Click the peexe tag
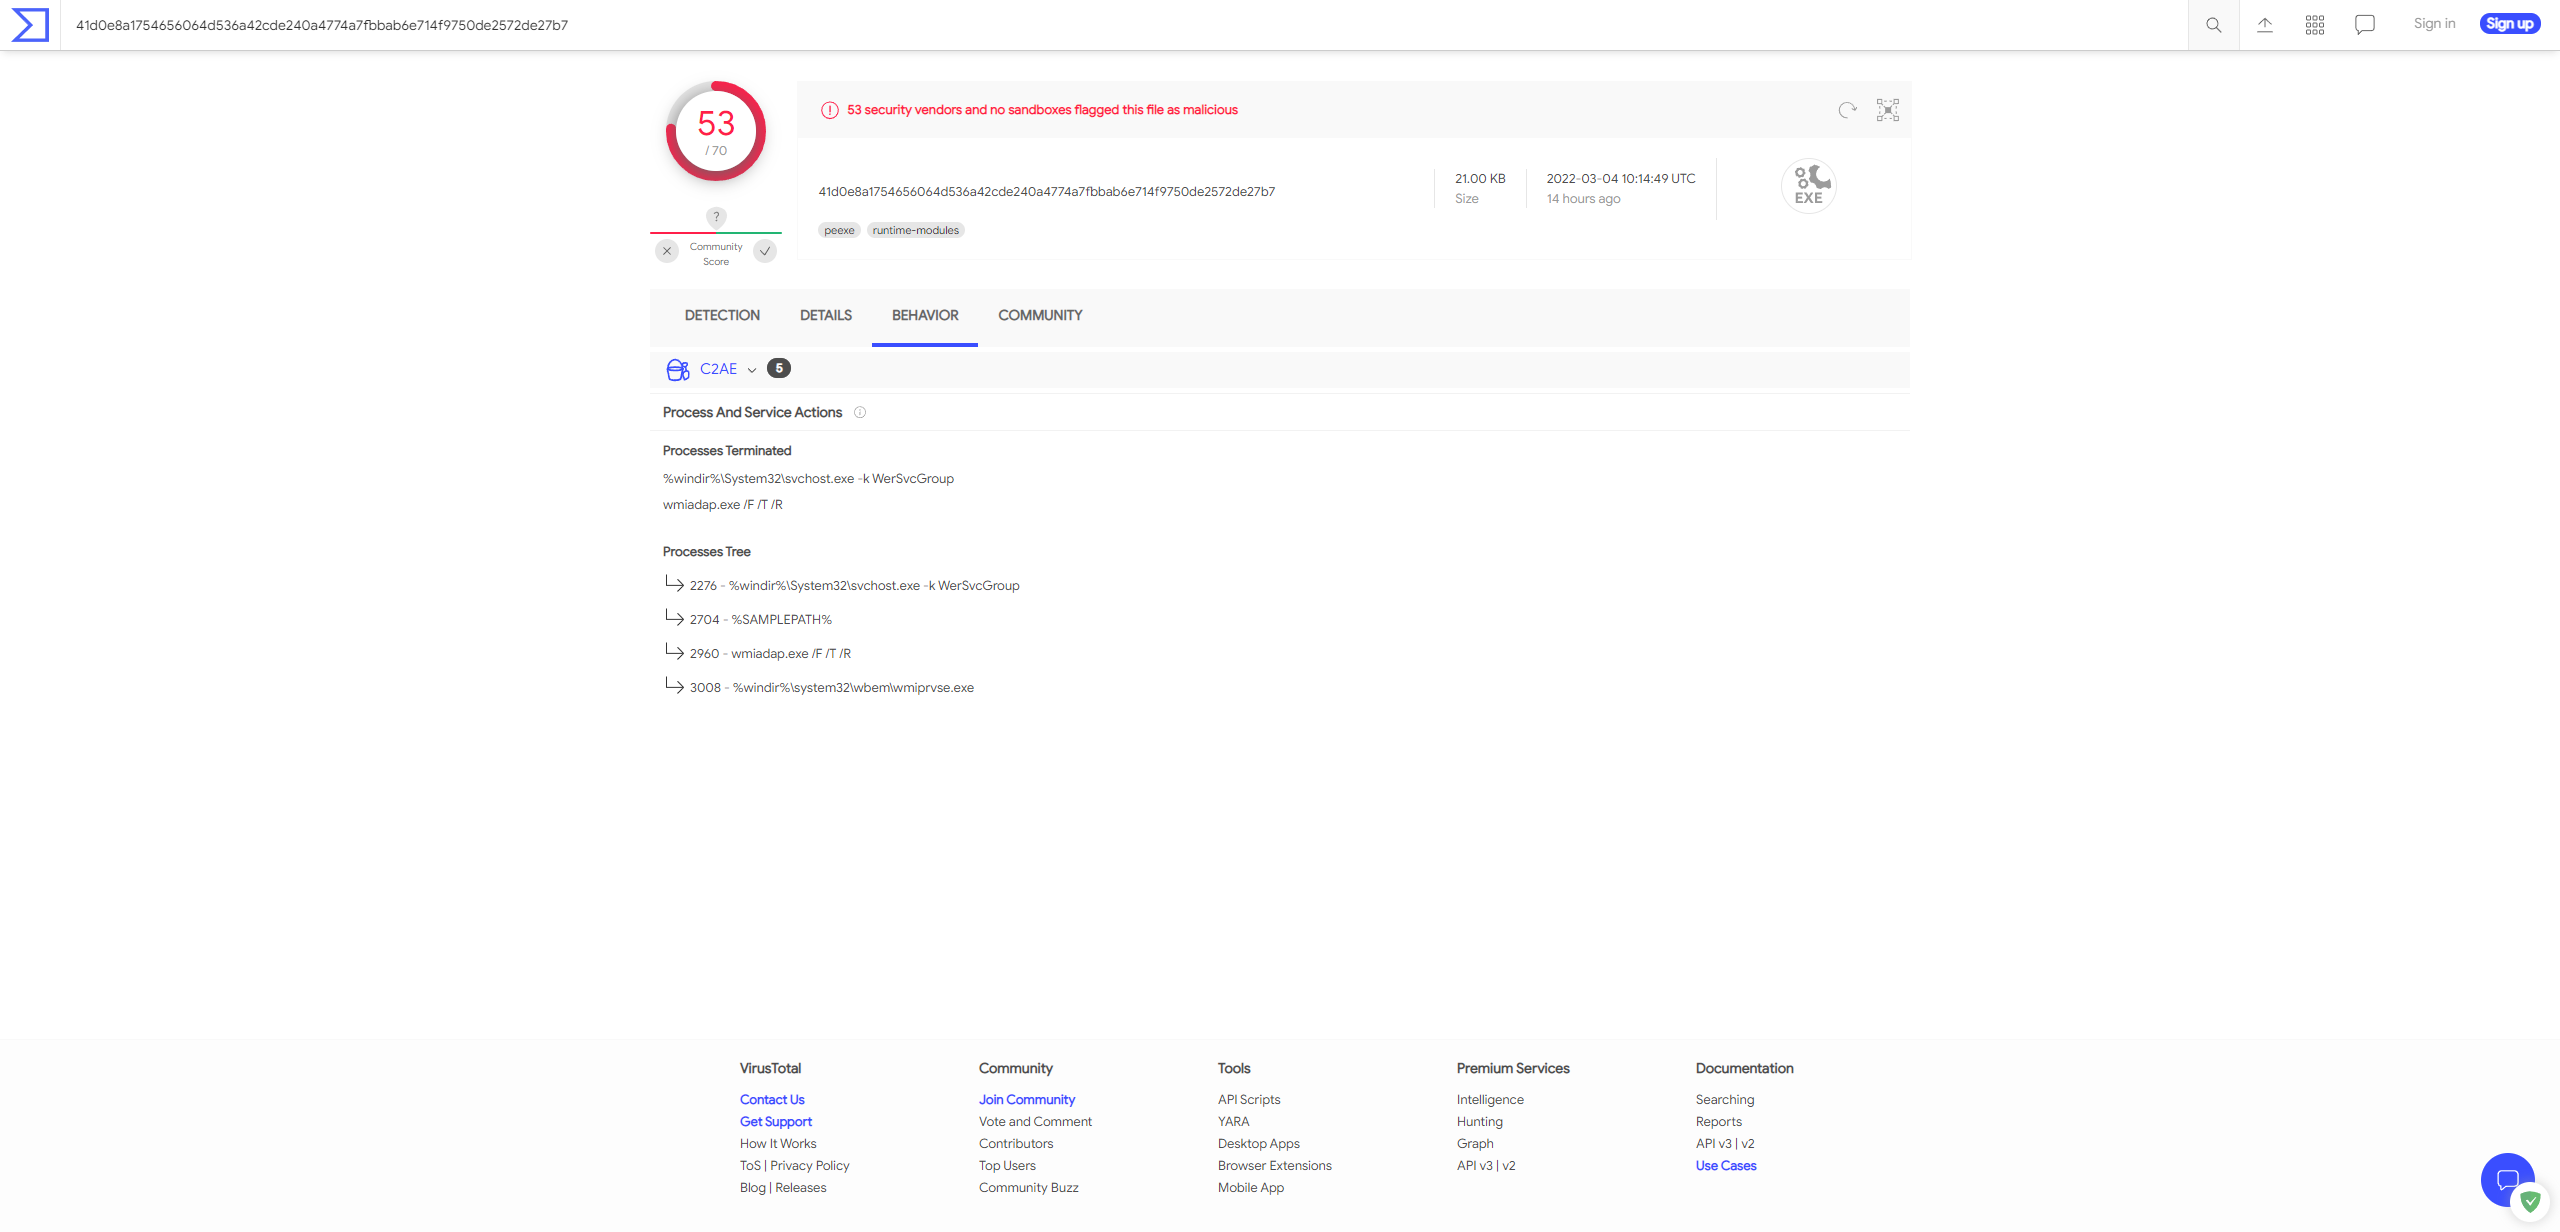 click(839, 230)
